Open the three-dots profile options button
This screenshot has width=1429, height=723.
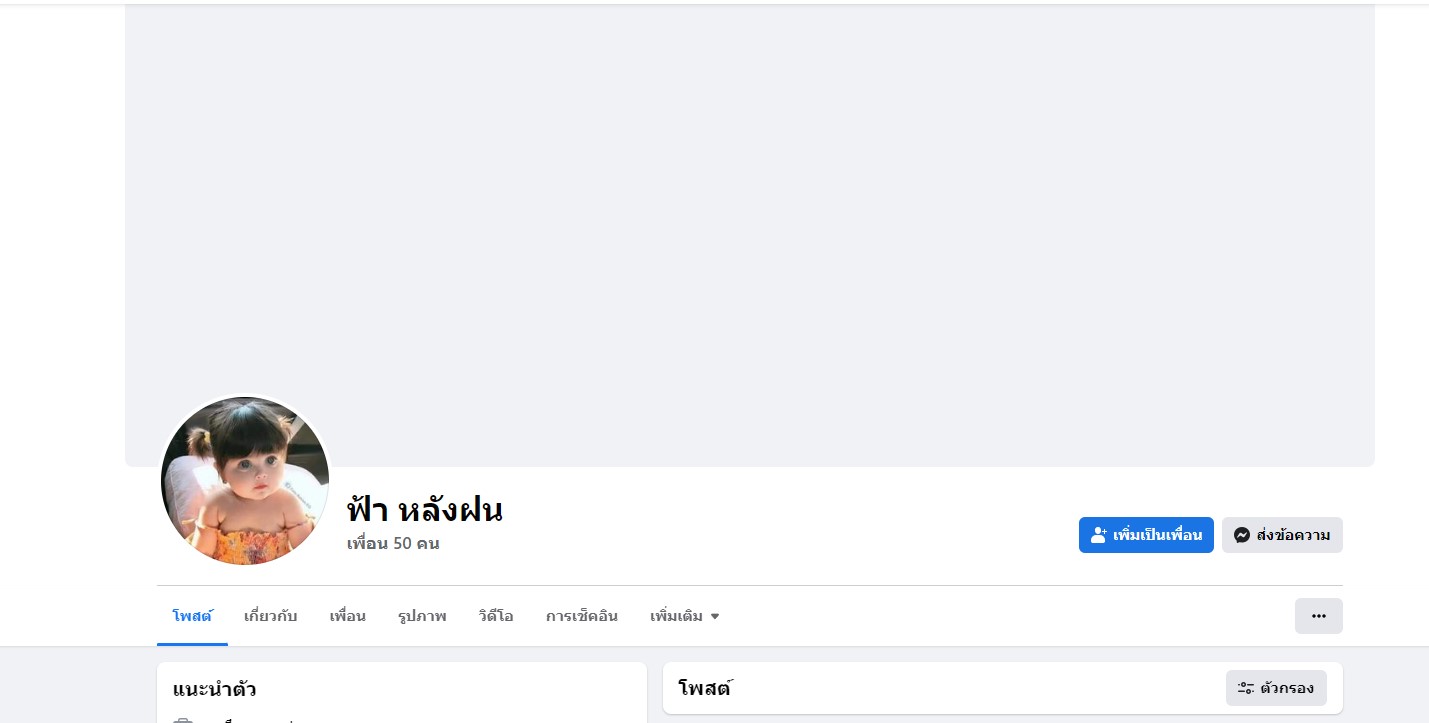click(x=1318, y=616)
